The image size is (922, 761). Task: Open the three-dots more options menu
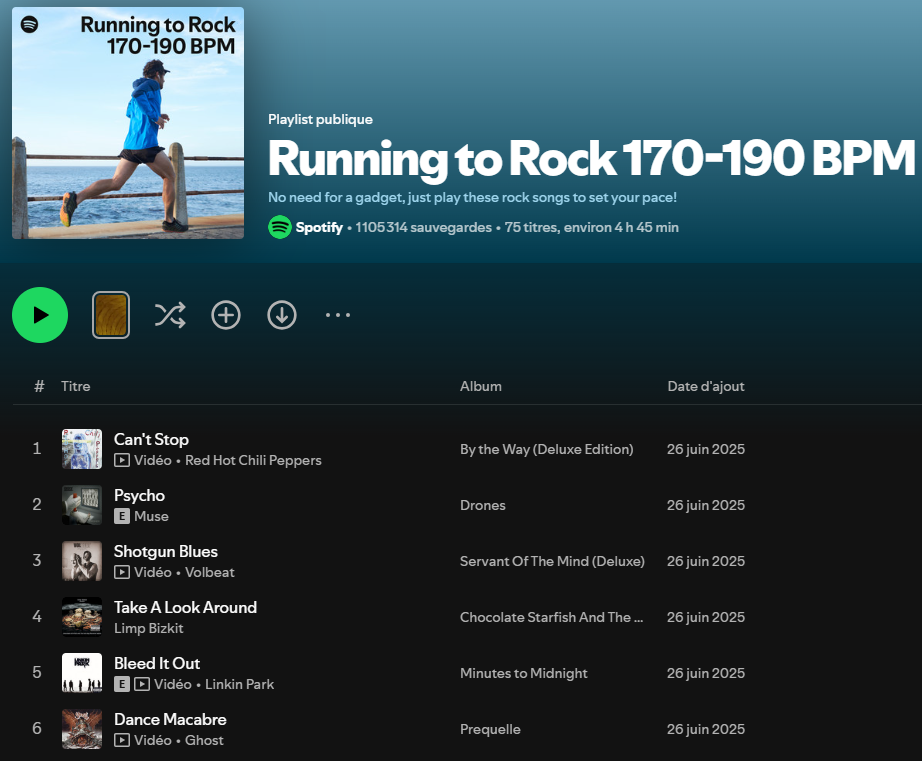tap(338, 316)
